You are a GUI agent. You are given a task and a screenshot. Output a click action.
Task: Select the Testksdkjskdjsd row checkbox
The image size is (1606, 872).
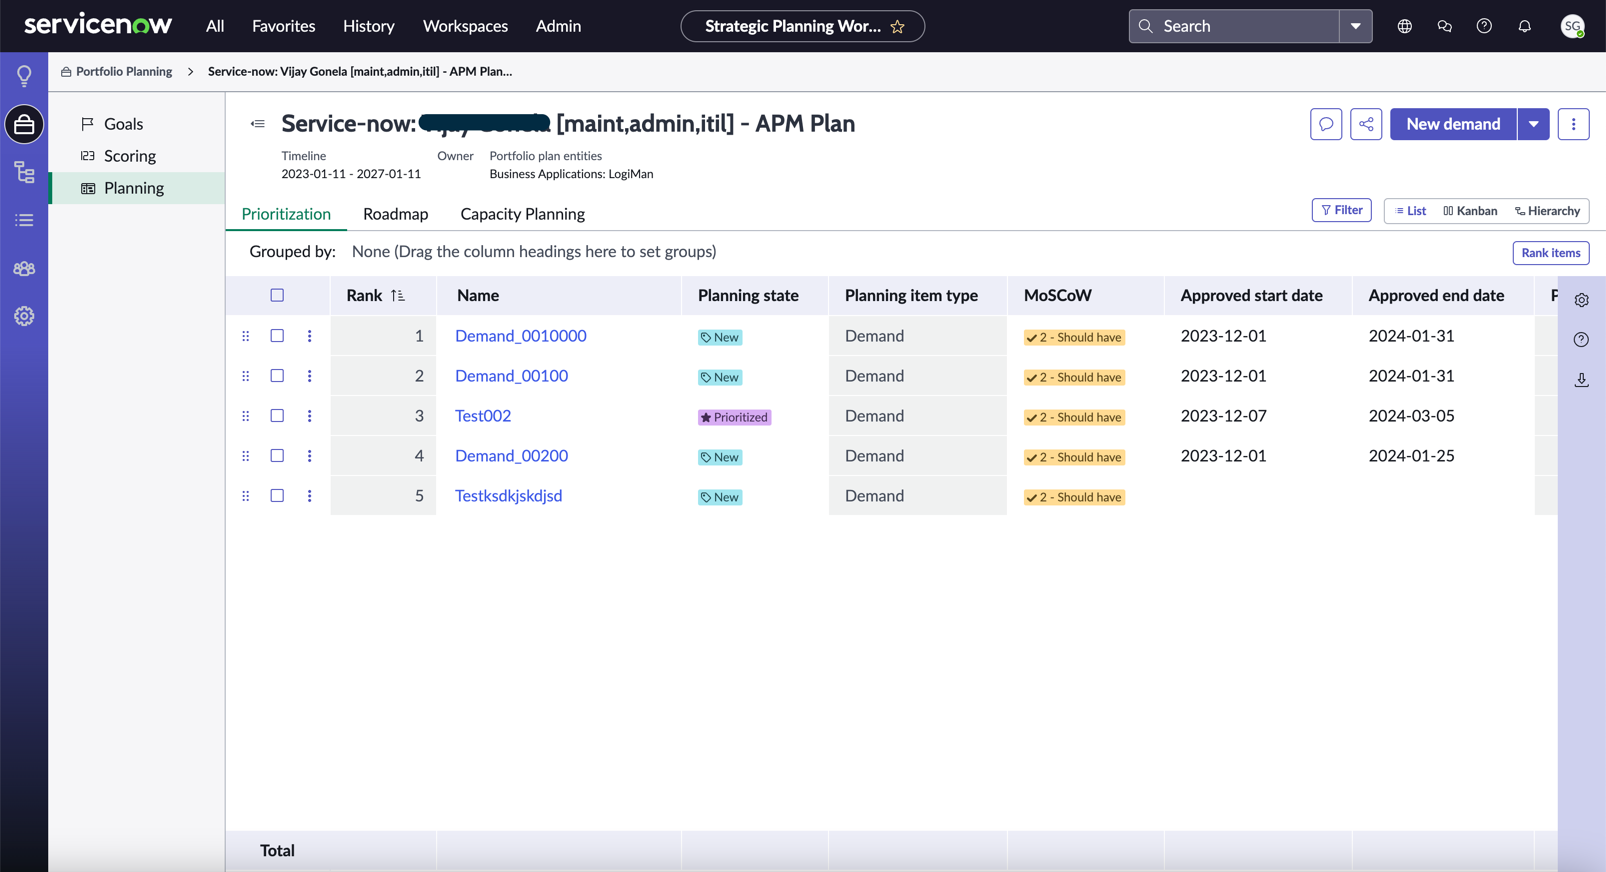pyautogui.click(x=277, y=496)
